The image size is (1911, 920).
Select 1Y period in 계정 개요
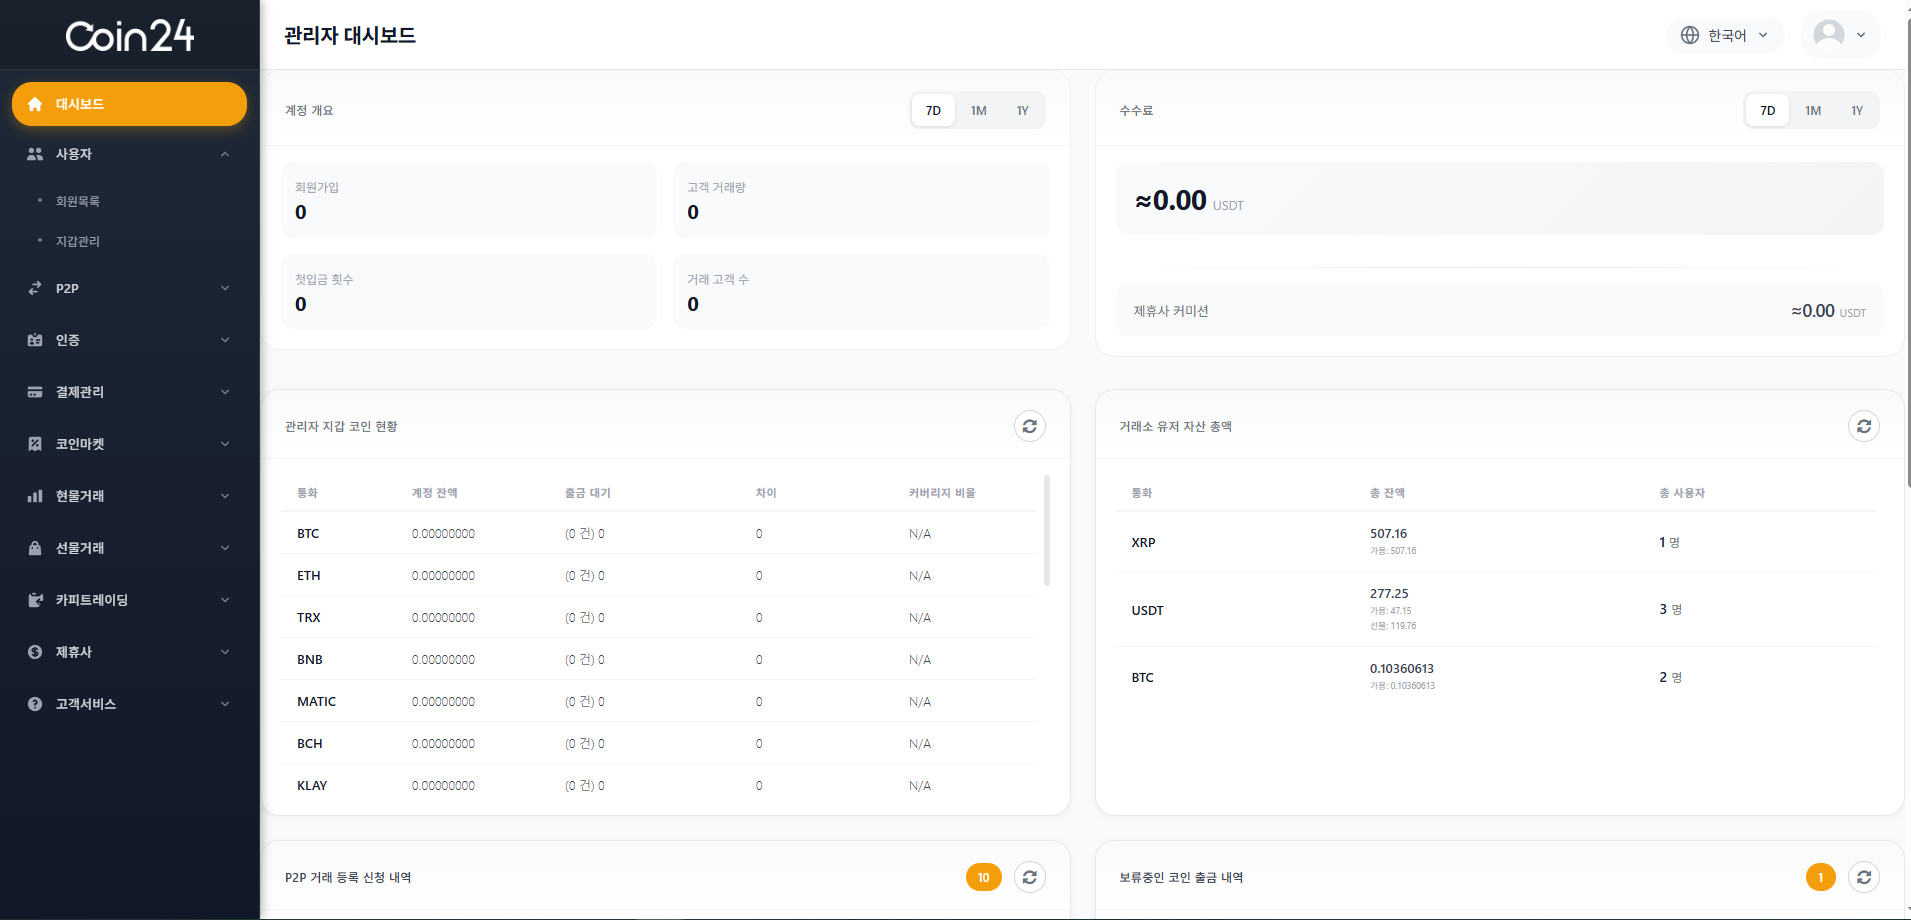click(x=1022, y=110)
